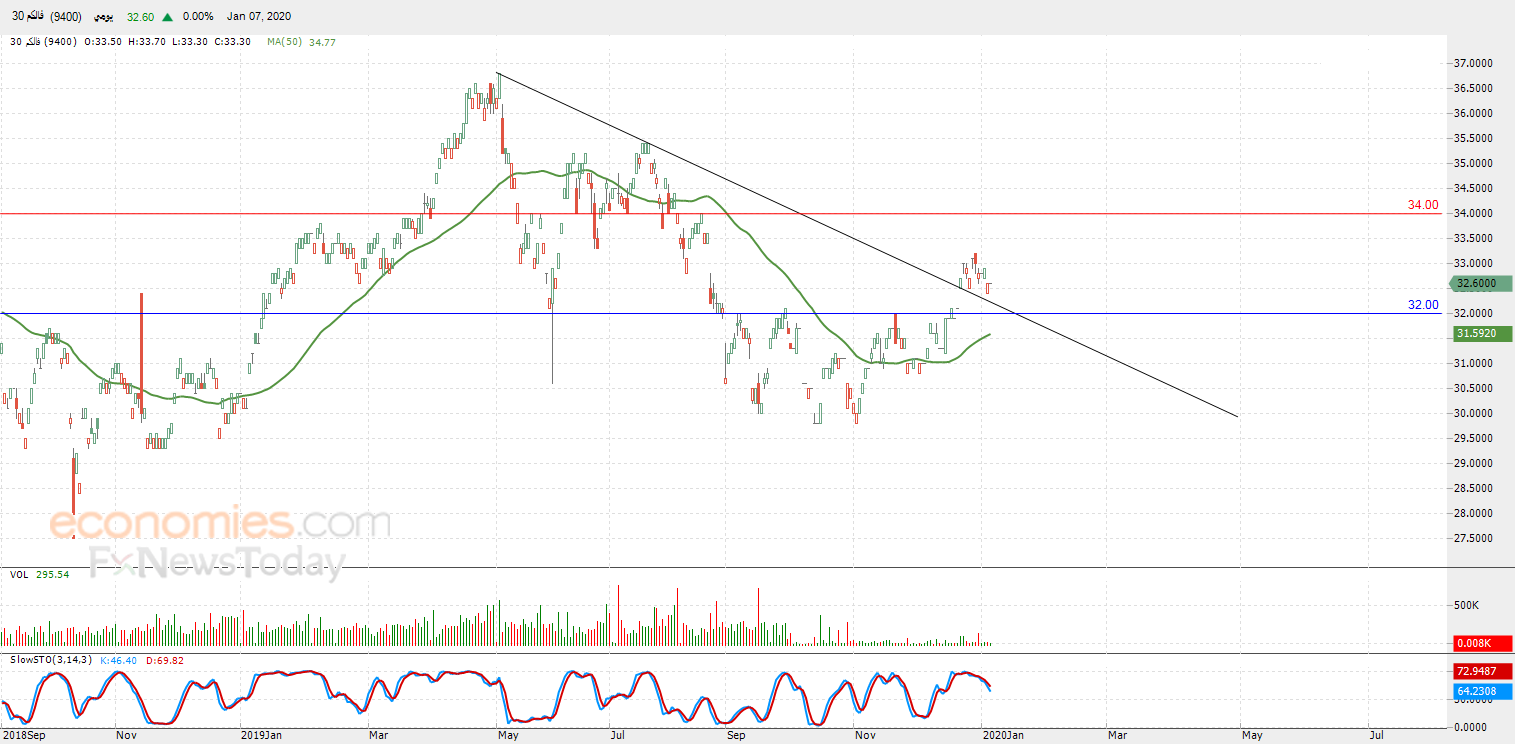Click the VOL 295.54 volume label

click(x=40, y=575)
